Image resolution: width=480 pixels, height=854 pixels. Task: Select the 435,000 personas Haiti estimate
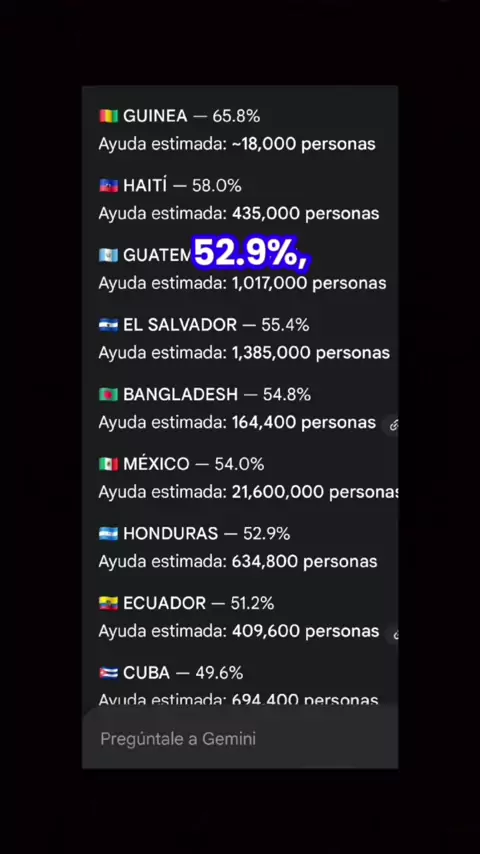(305, 214)
